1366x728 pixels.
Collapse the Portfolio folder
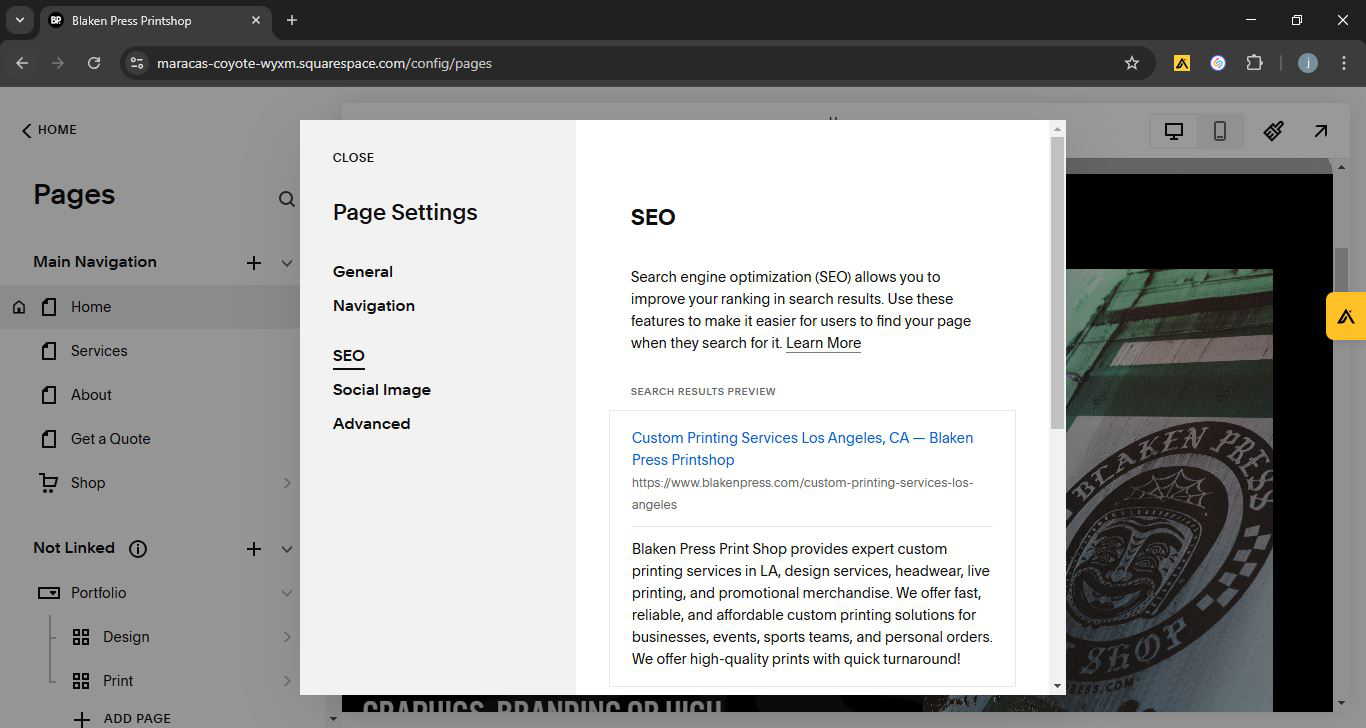[287, 593]
